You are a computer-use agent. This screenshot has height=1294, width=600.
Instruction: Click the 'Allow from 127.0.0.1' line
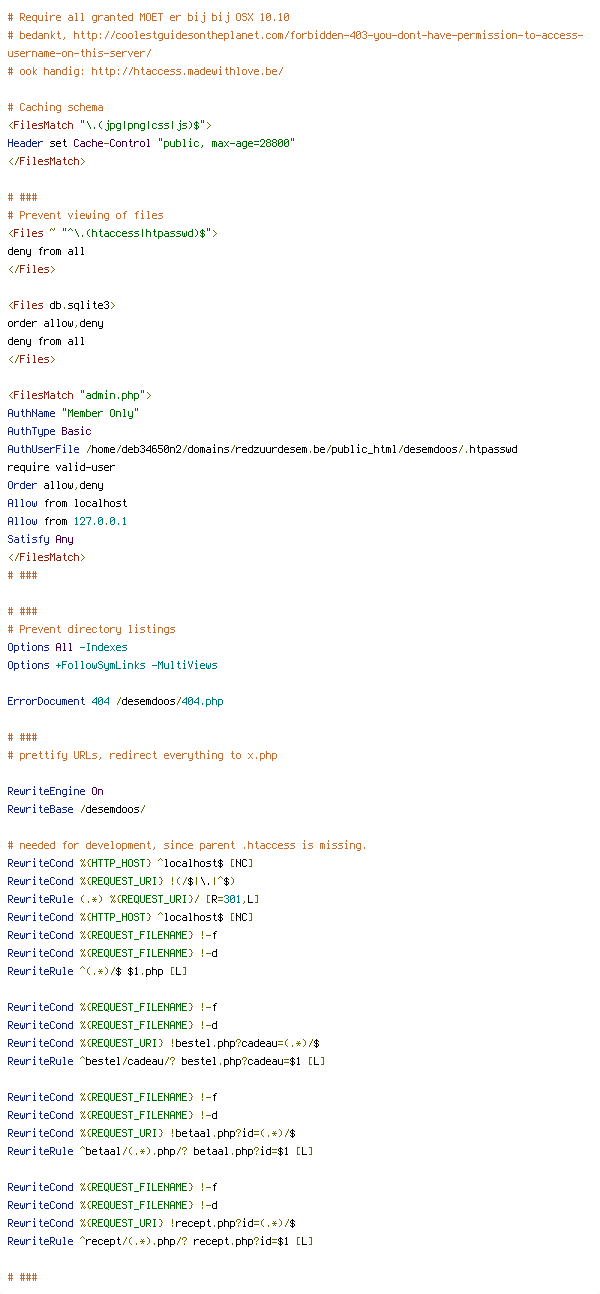point(67,521)
